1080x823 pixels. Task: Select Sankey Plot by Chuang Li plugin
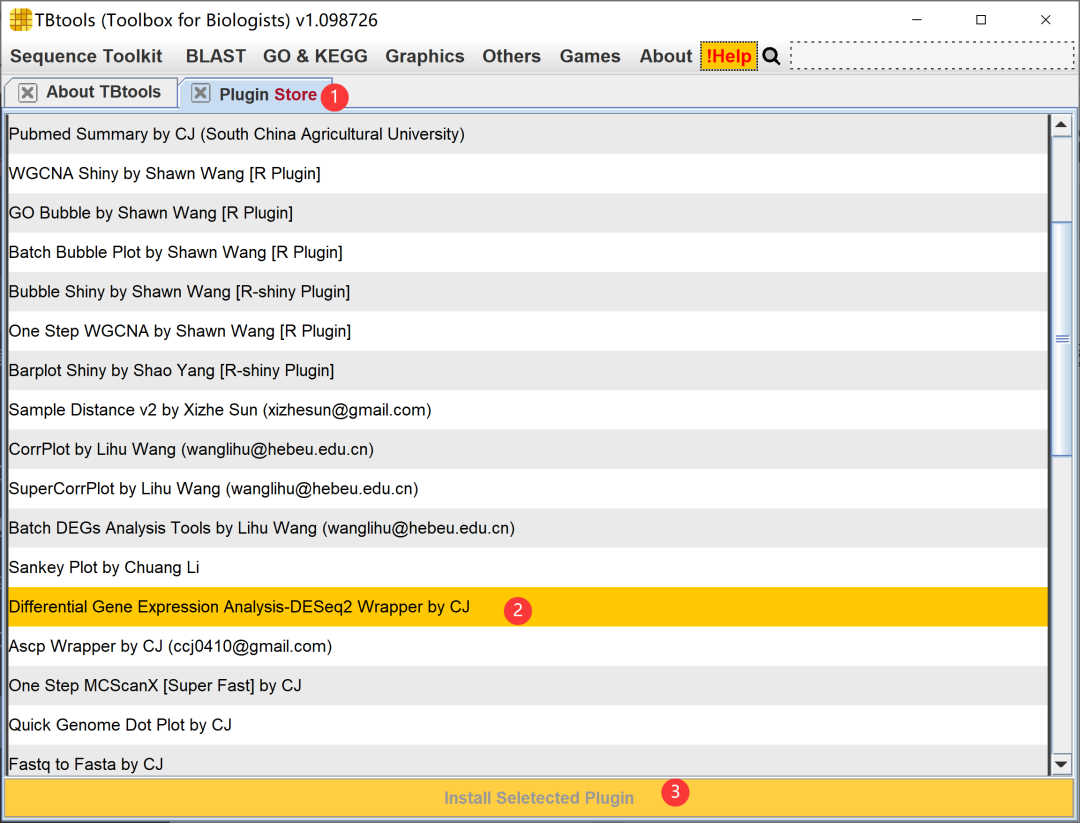(528, 567)
